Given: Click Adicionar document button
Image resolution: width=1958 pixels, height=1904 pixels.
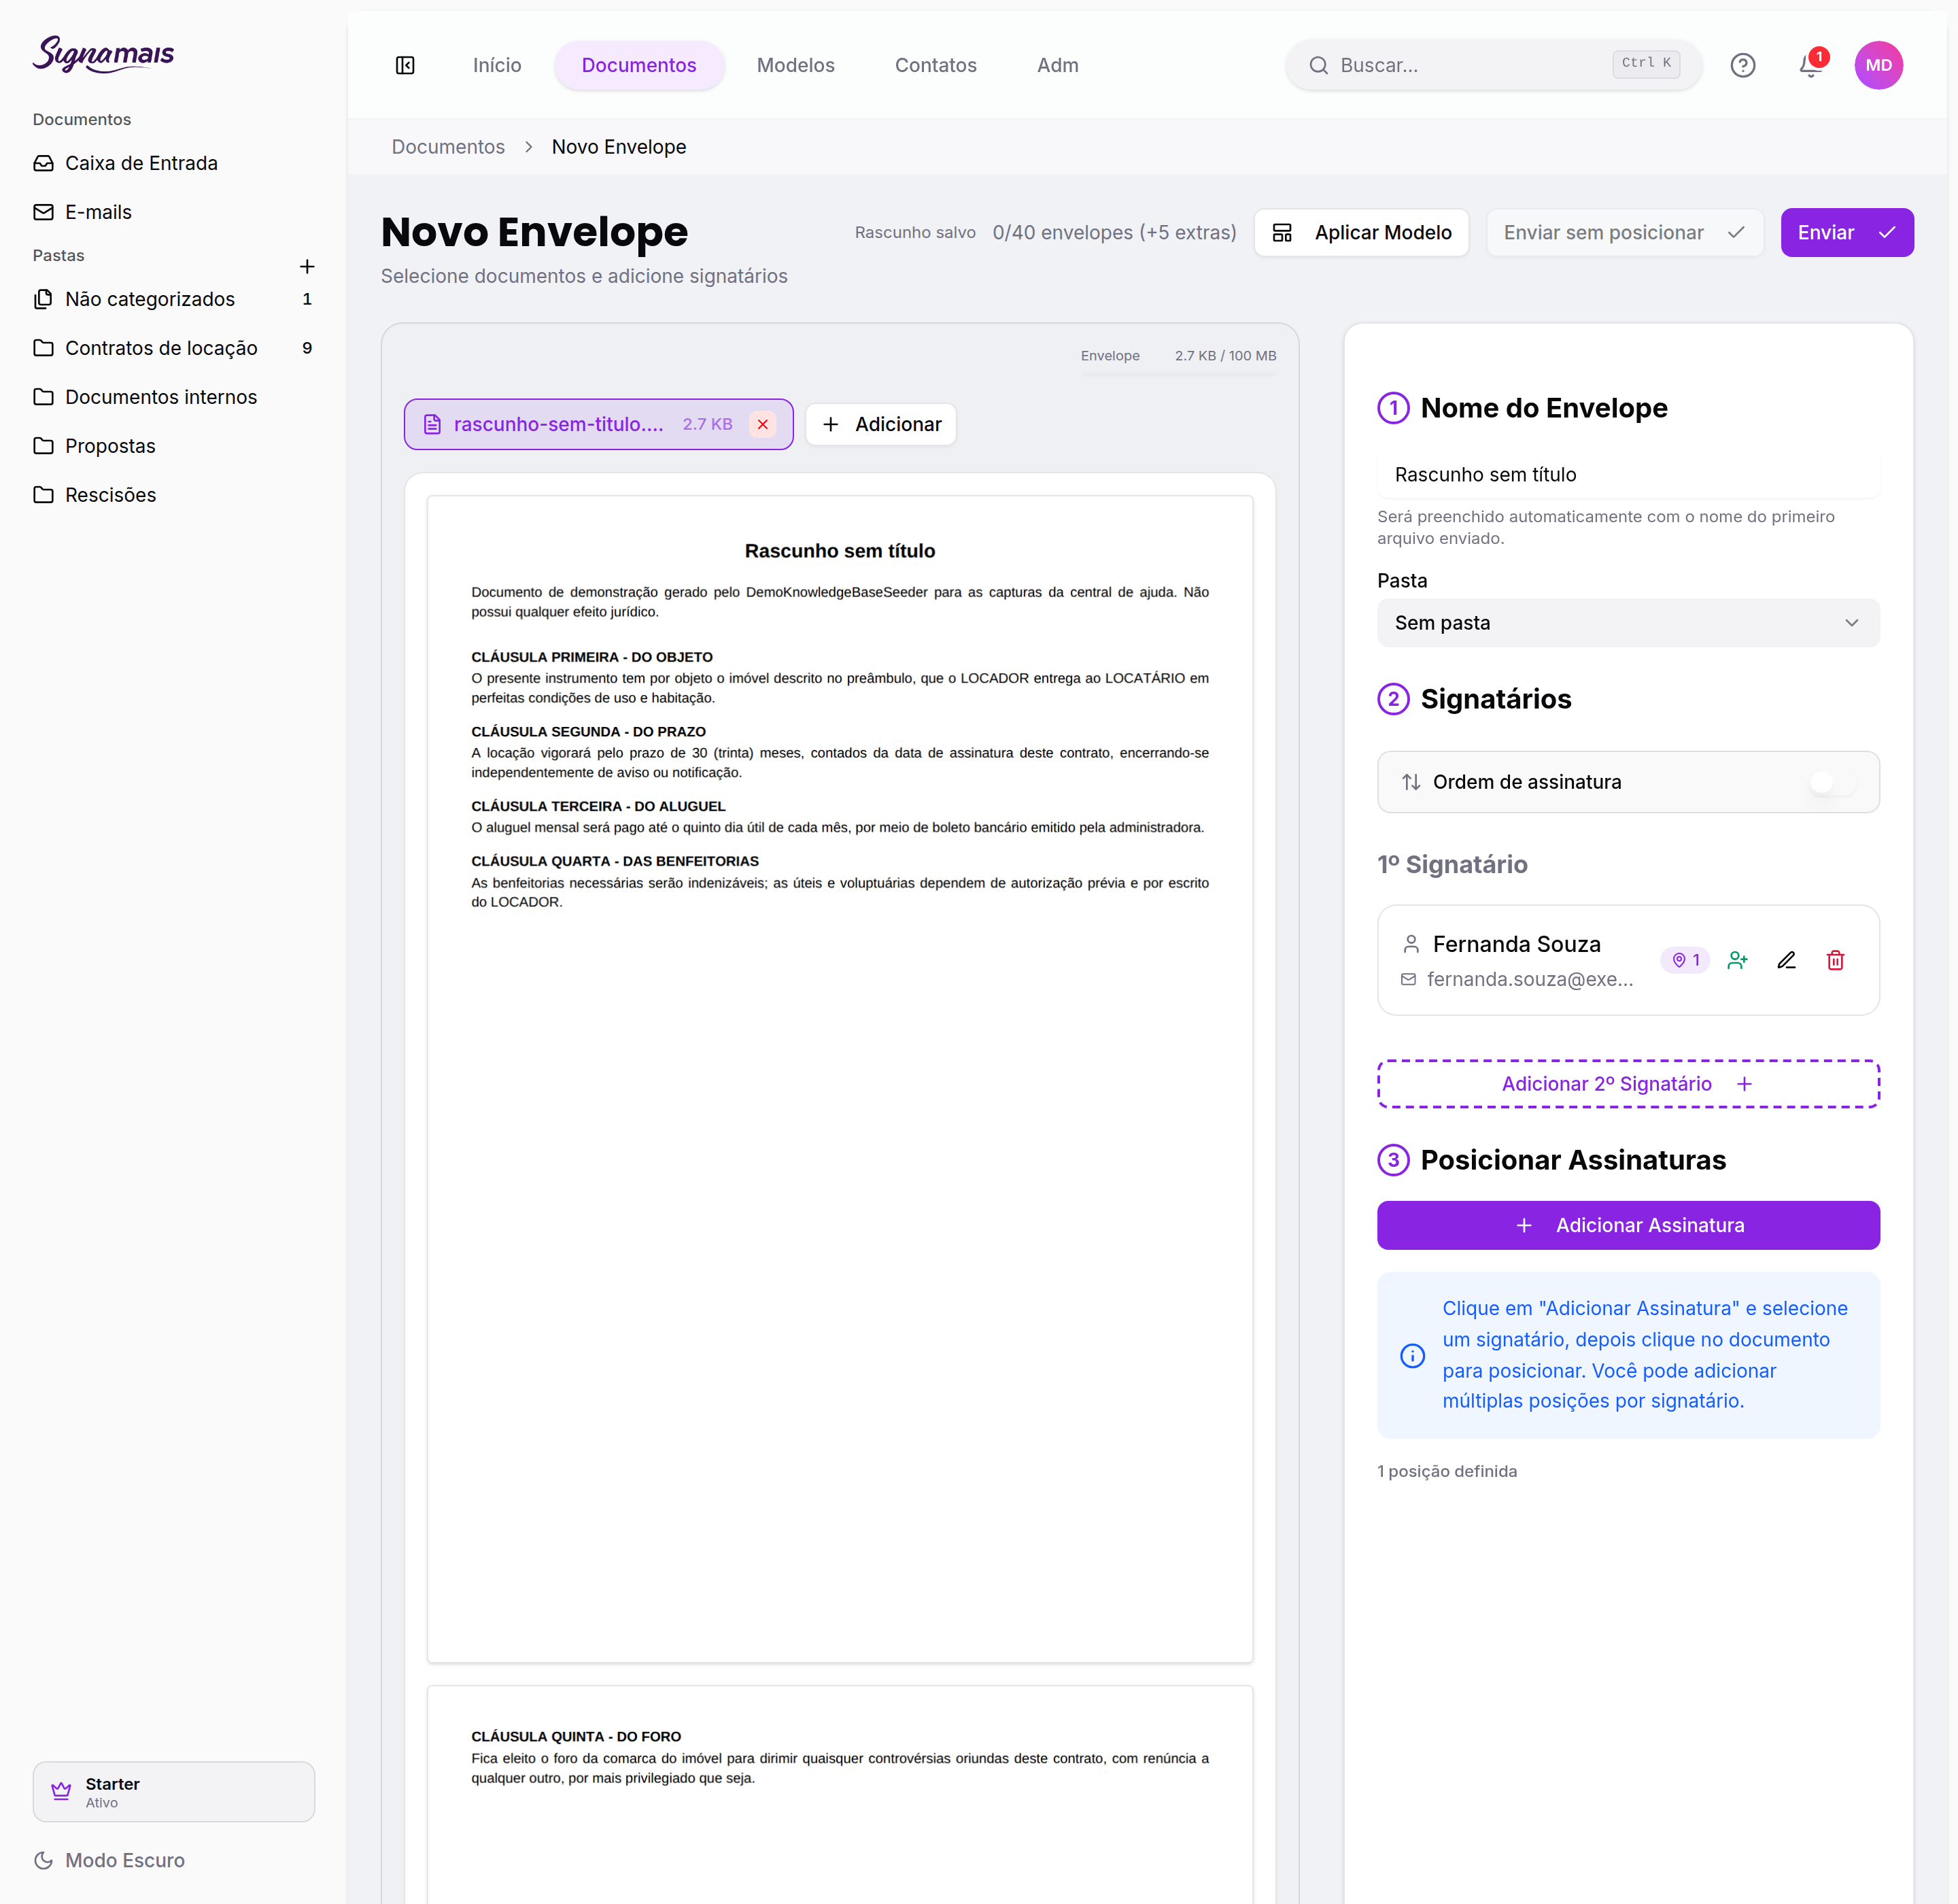Looking at the screenshot, I should point(881,424).
